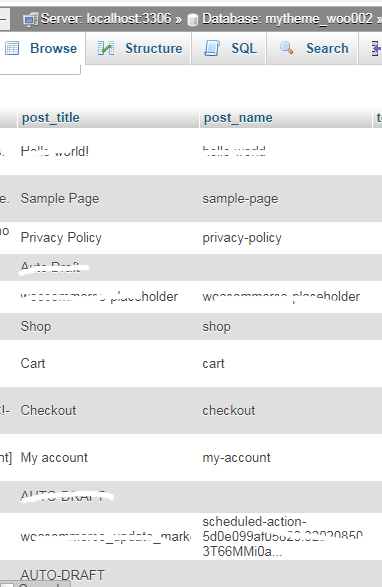This screenshot has width=382, height=587.
Task: Click the partially visible Insert icon
Action: click(376, 49)
